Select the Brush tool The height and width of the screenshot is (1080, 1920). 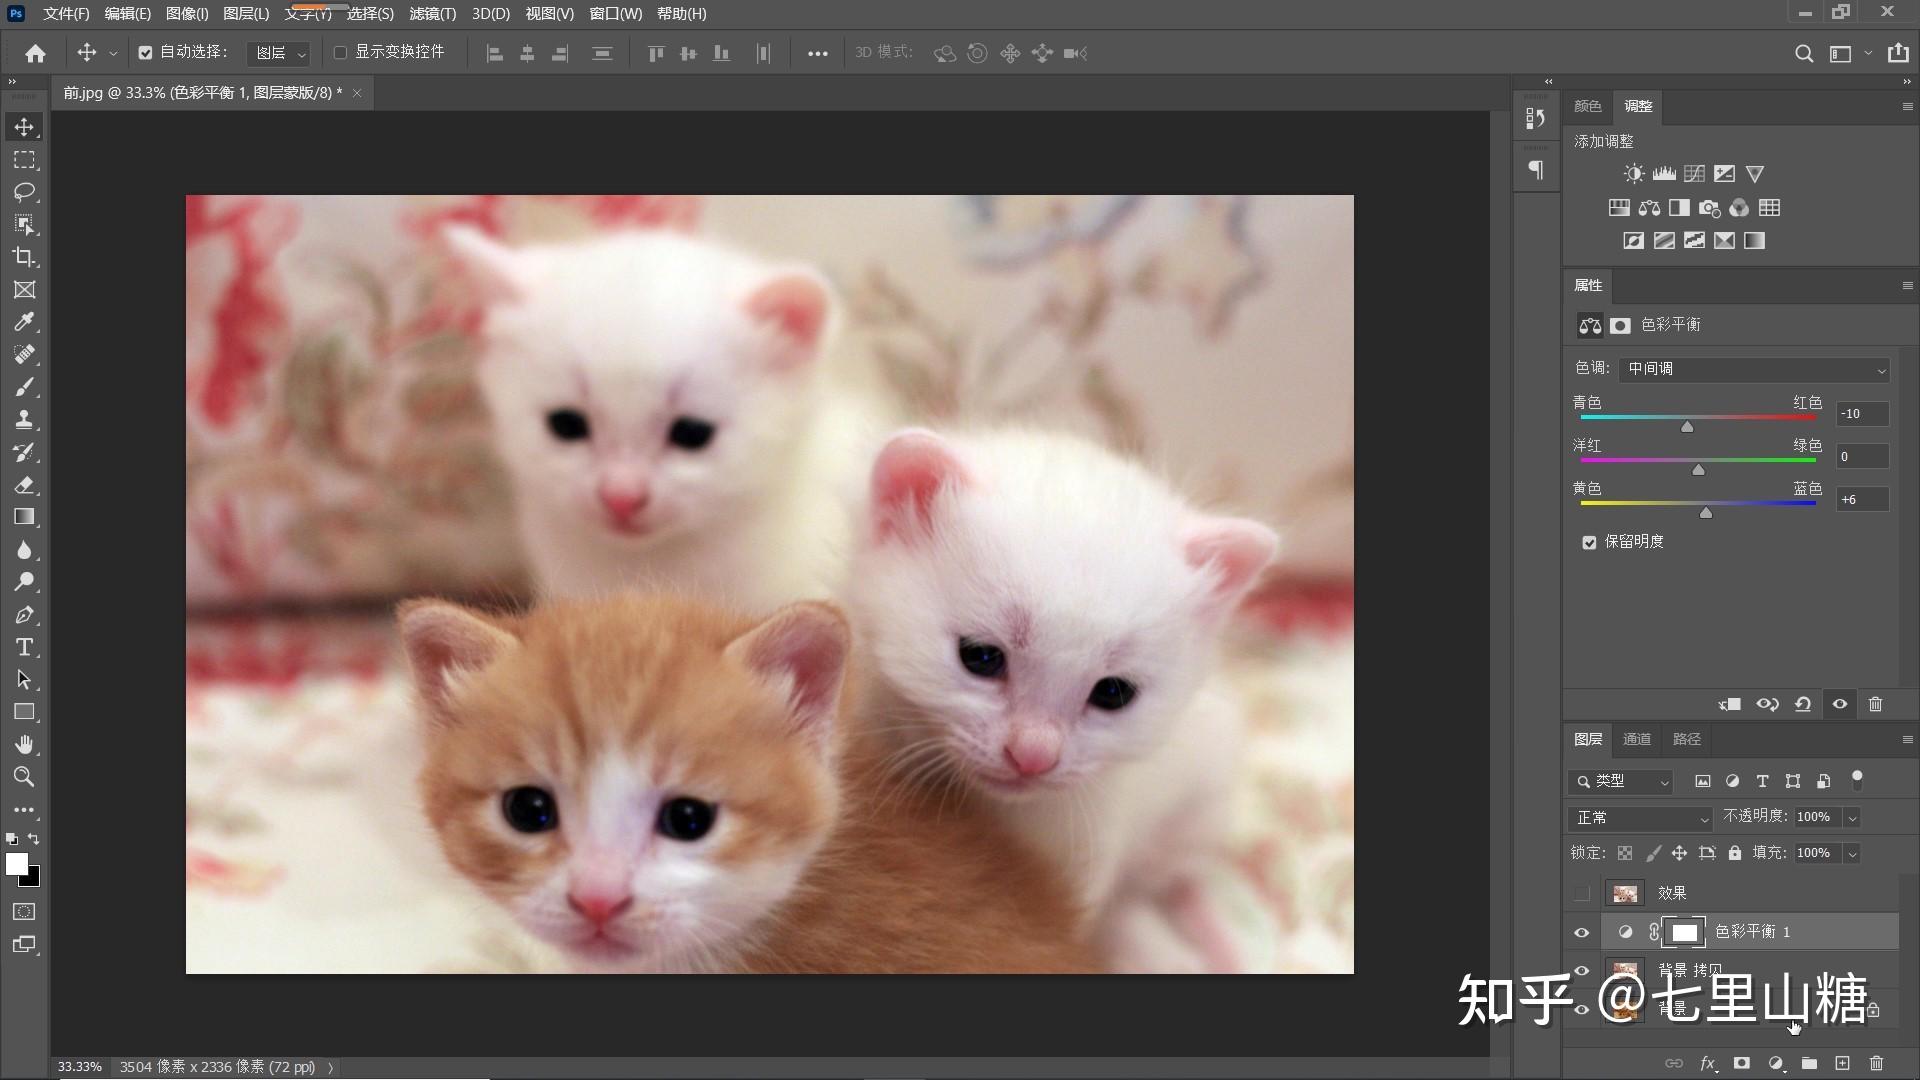(x=24, y=387)
